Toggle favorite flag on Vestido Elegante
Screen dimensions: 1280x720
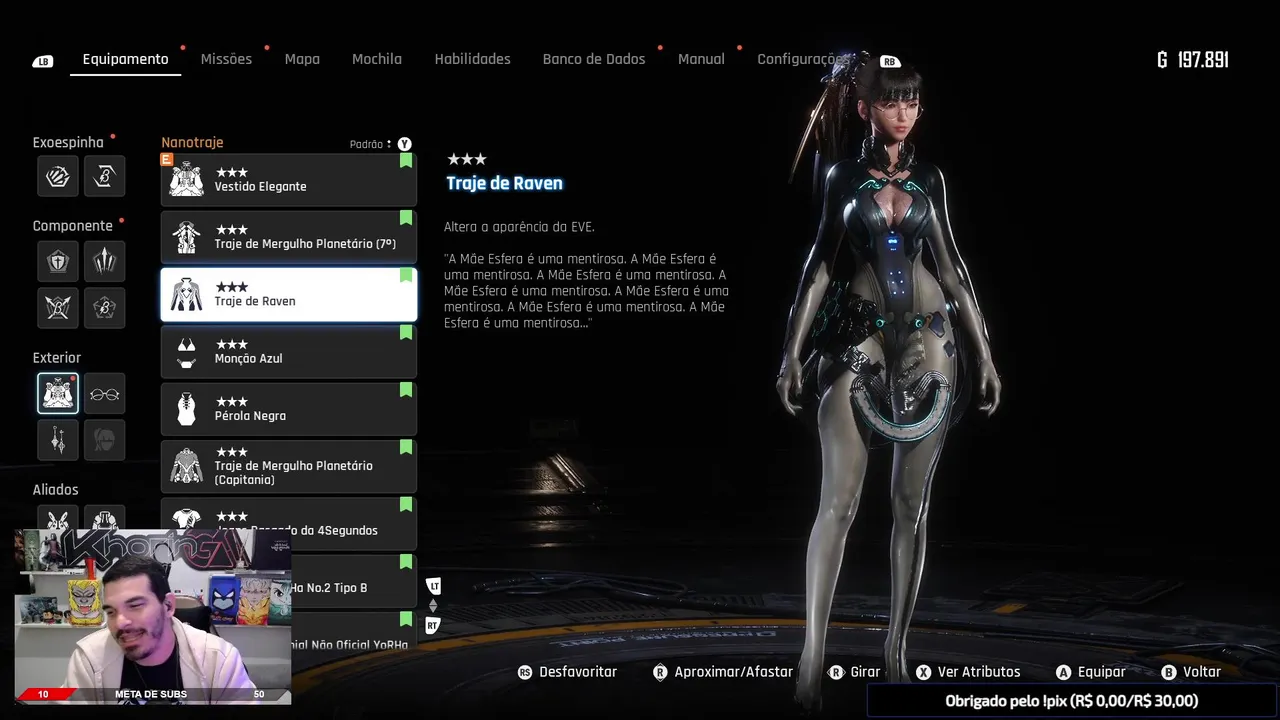[406, 160]
